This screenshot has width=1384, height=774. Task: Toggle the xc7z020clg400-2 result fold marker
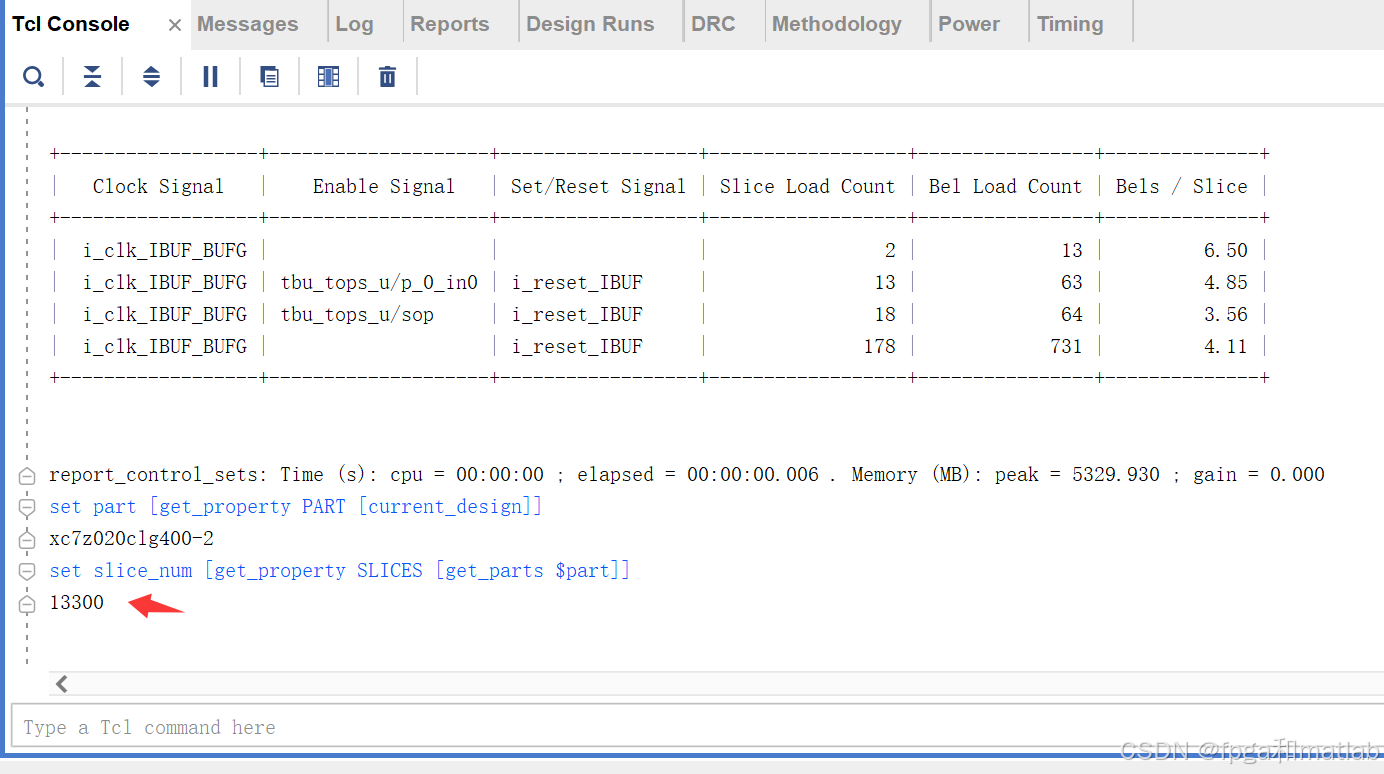tap(27, 539)
